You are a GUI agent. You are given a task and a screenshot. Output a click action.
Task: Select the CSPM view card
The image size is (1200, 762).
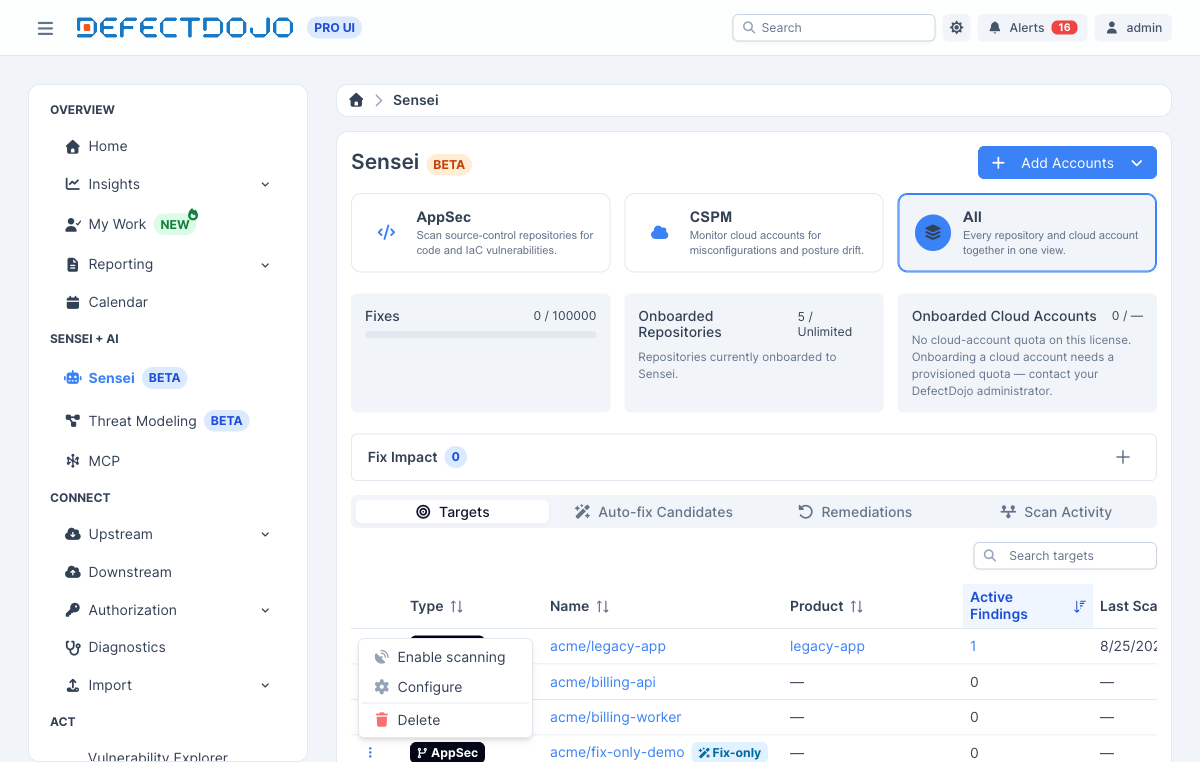754,233
